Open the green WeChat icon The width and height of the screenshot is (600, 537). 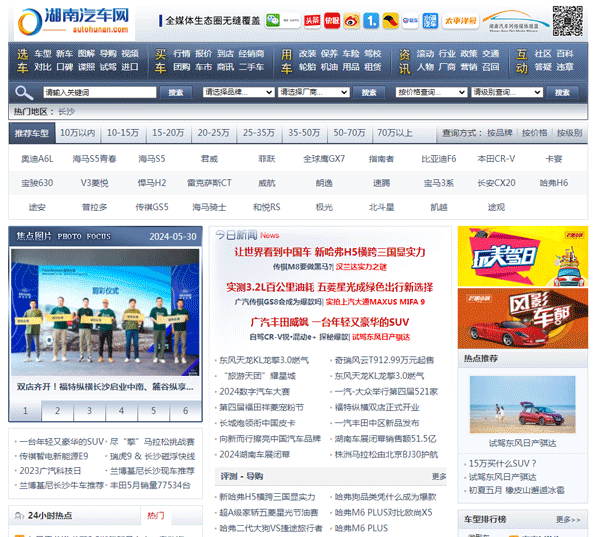tap(273, 20)
